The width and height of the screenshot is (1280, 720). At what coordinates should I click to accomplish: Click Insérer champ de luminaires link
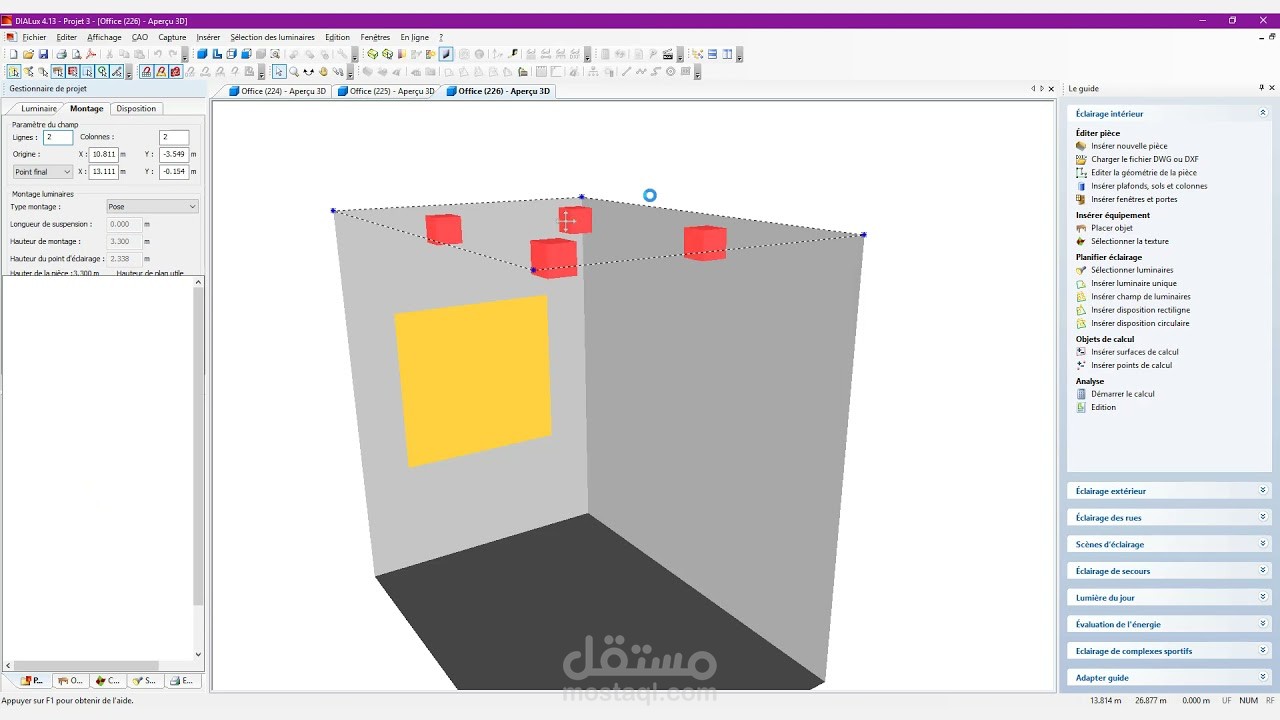[1140, 297]
